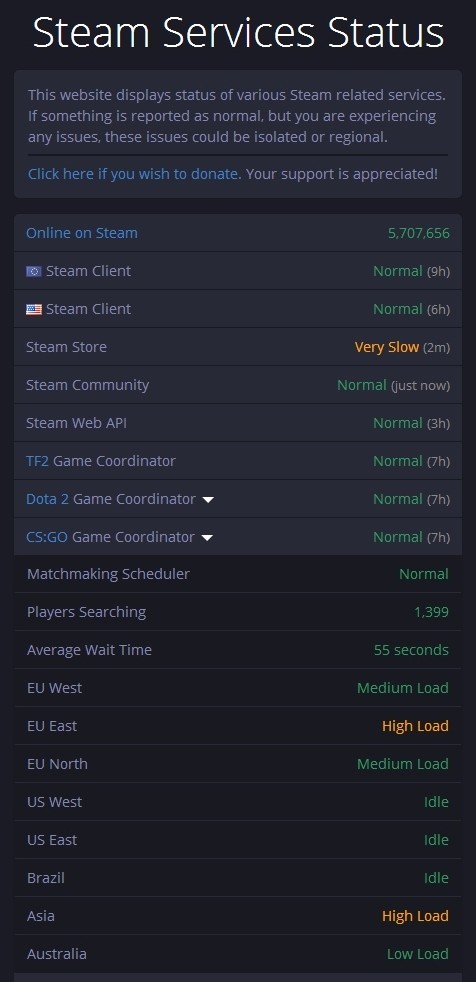Expand the Dota 2 Game Coordinator arrow
The height and width of the screenshot is (982, 476).
click(x=208, y=500)
